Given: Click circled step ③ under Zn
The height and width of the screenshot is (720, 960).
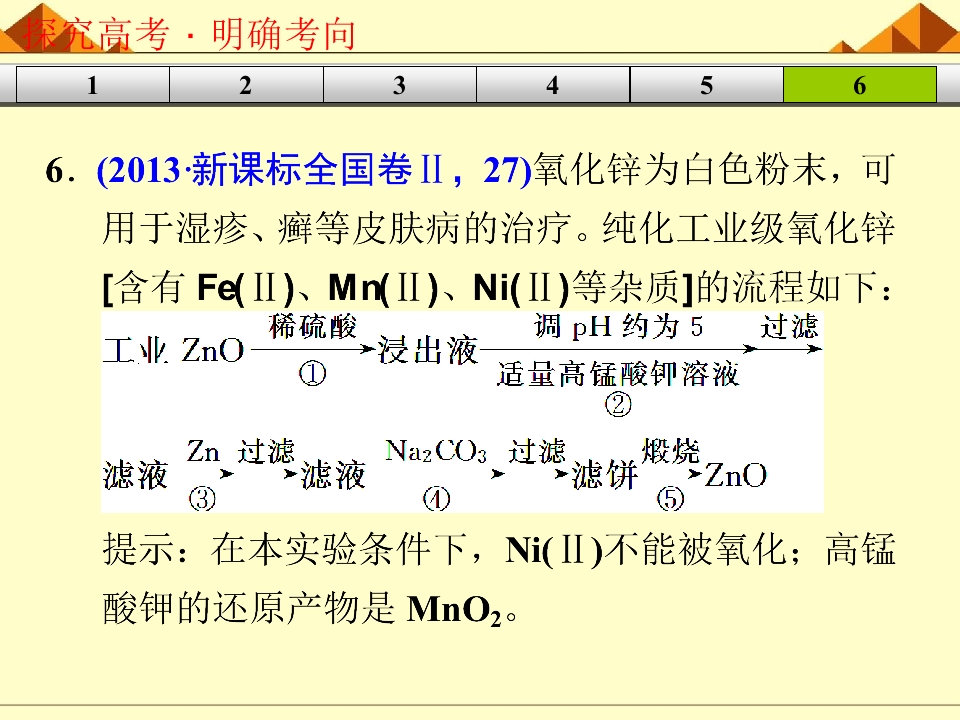Looking at the screenshot, I should tap(202, 499).
